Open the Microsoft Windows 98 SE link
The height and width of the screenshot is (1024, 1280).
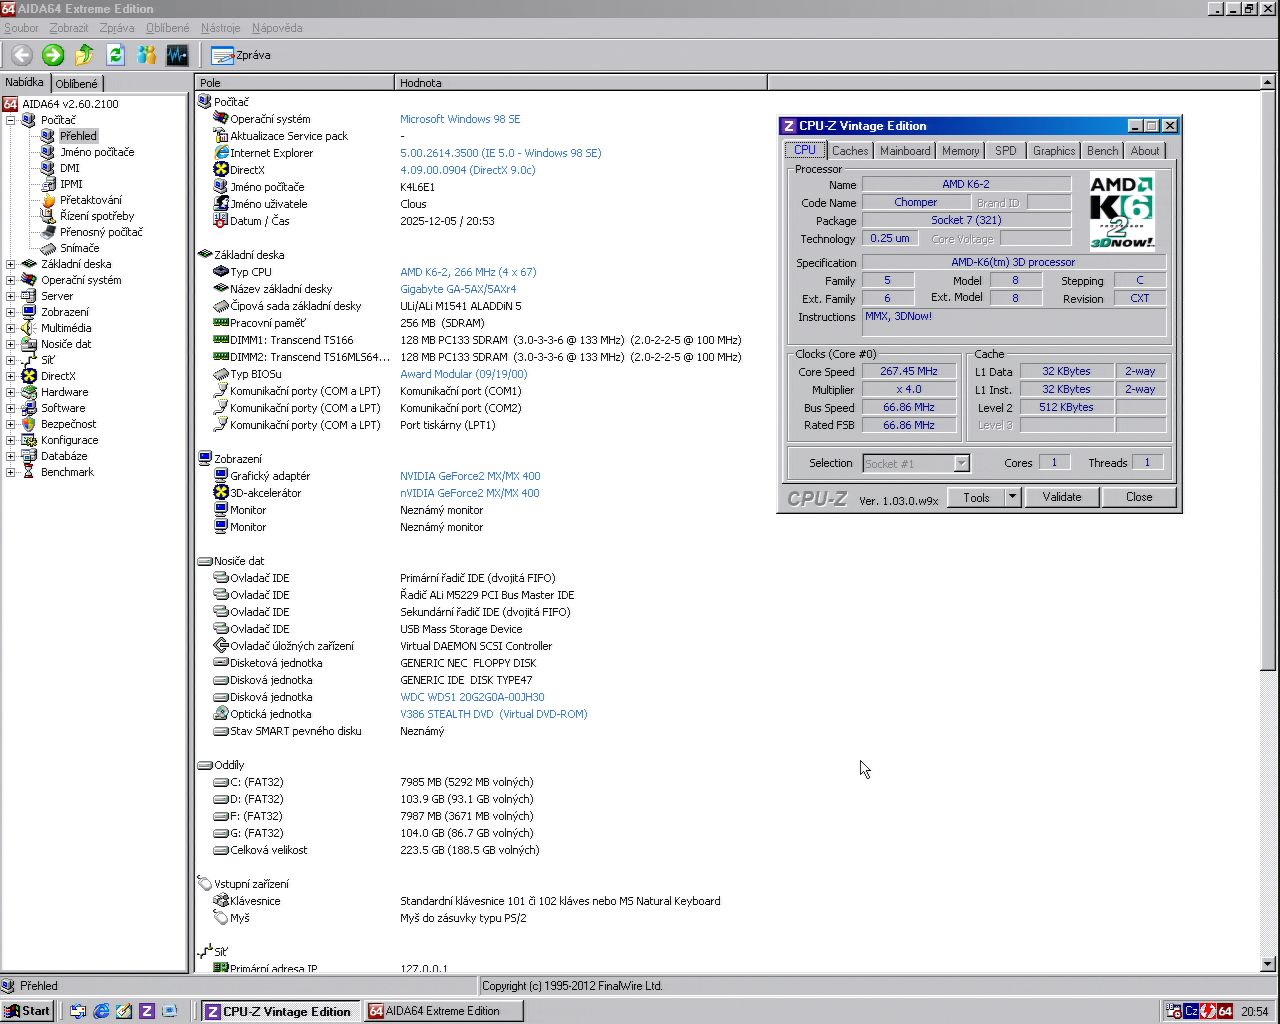click(460, 119)
